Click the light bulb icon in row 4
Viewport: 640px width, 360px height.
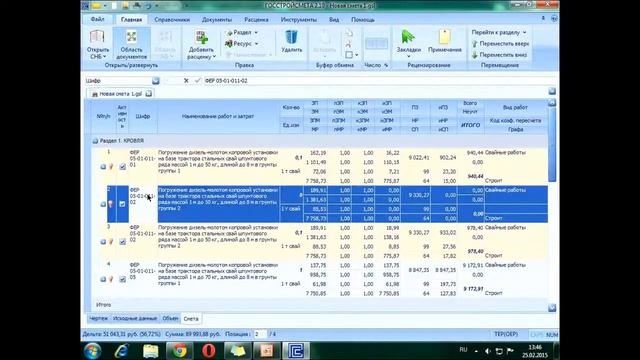pyautogui.click(x=111, y=279)
